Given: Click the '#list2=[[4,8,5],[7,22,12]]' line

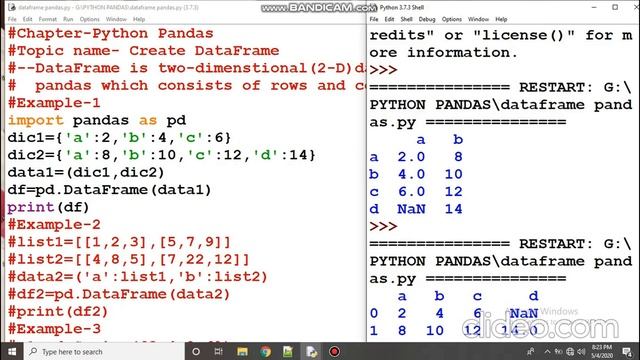Looking at the screenshot, I should [x=128, y=260].
